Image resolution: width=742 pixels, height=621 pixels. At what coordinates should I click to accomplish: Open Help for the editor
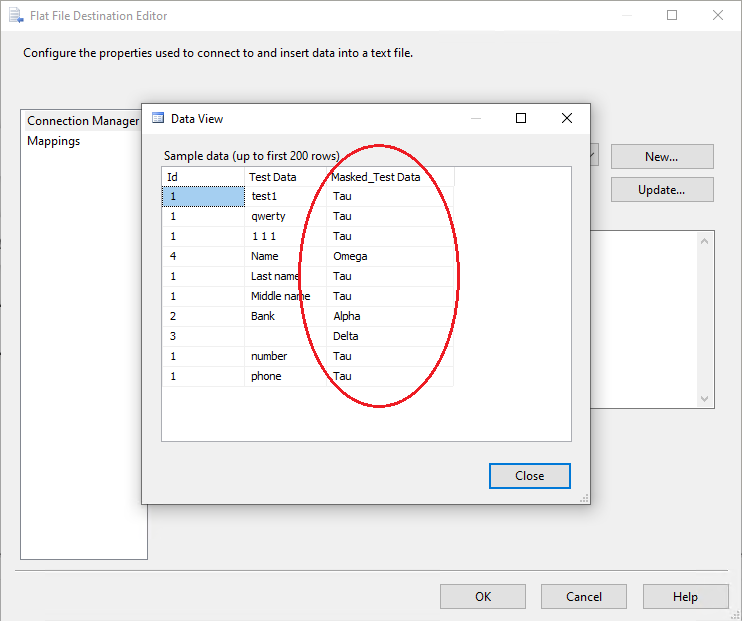click(x=685, y=597)
